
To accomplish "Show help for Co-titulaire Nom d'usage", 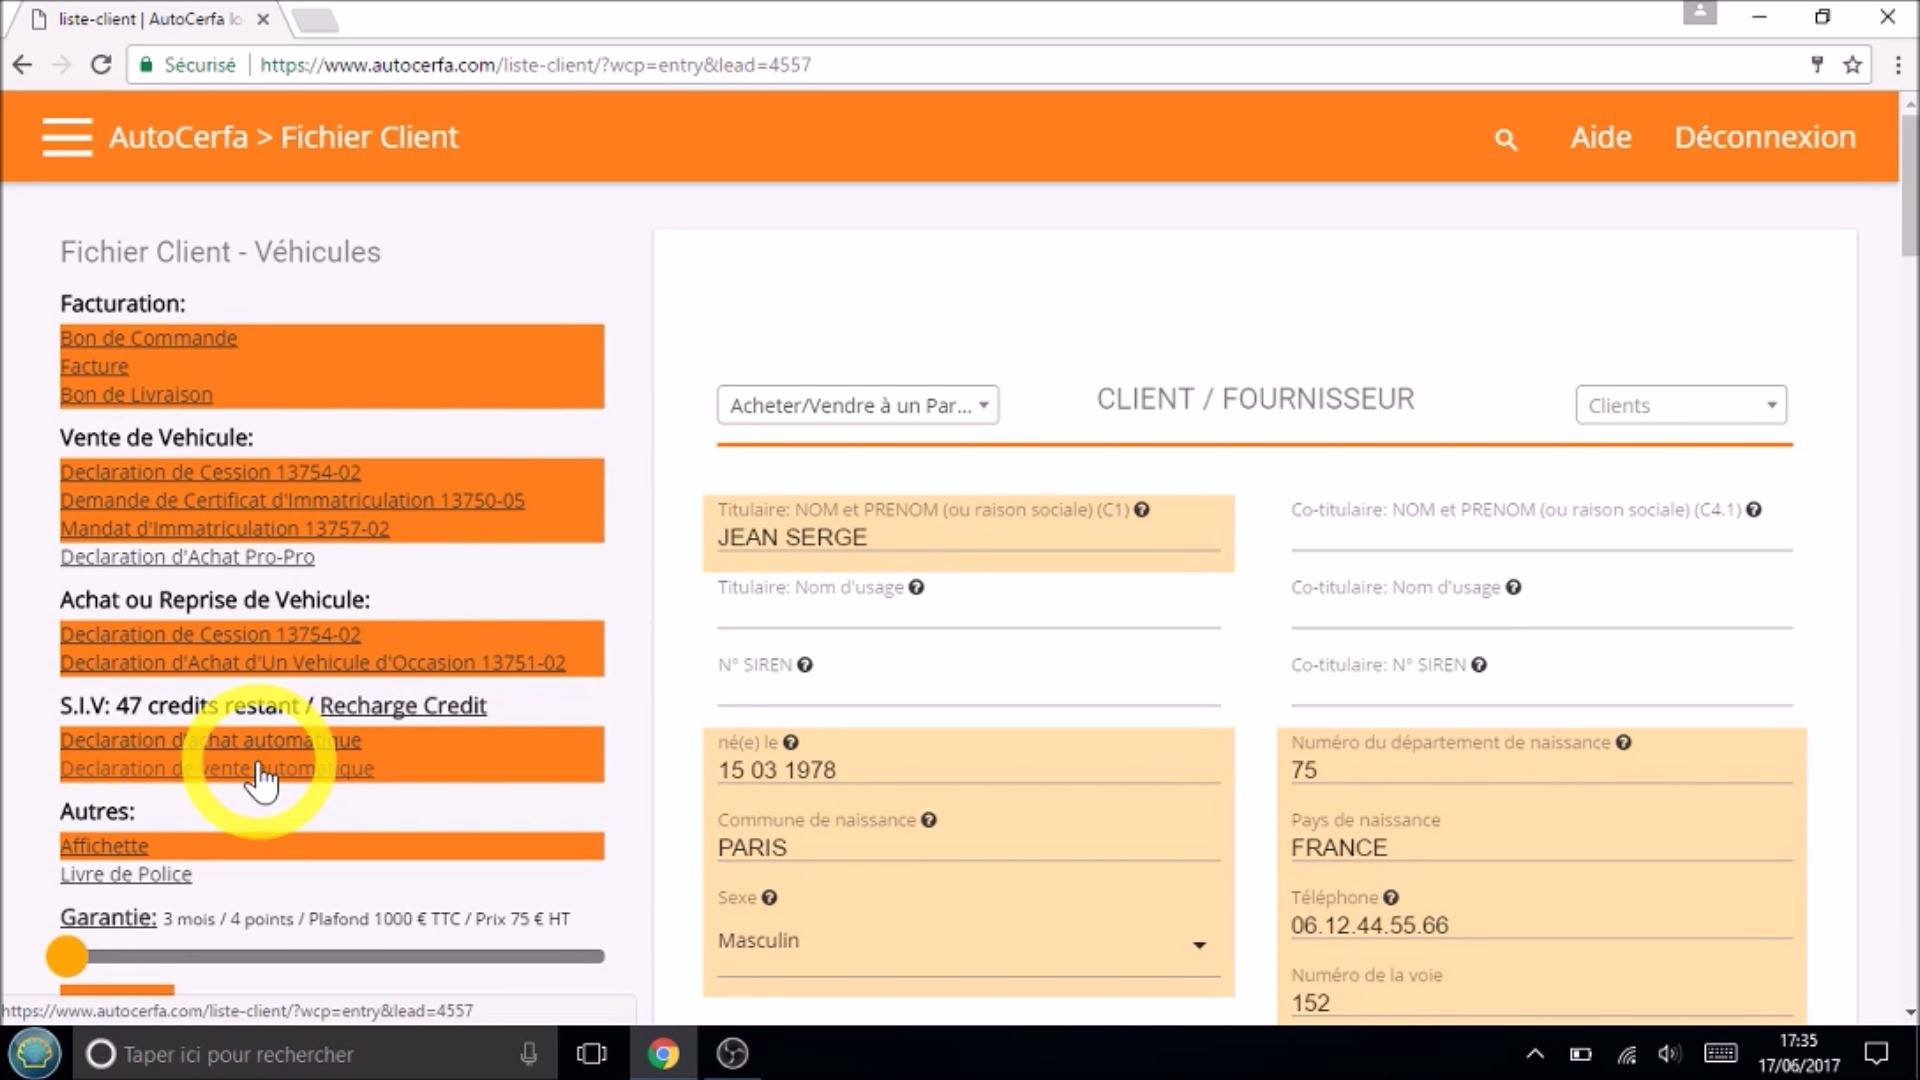I will pos(1513,587).
